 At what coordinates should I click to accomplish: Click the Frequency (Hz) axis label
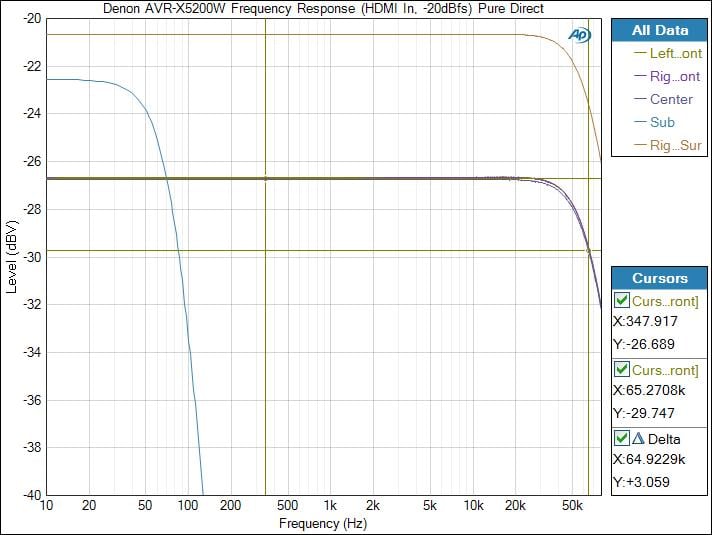coord(323,523)
